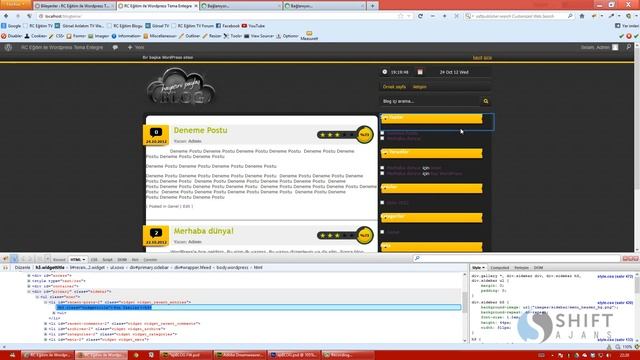Reload the current page
This screenshot has width=640, height=360.
(420, 16)
